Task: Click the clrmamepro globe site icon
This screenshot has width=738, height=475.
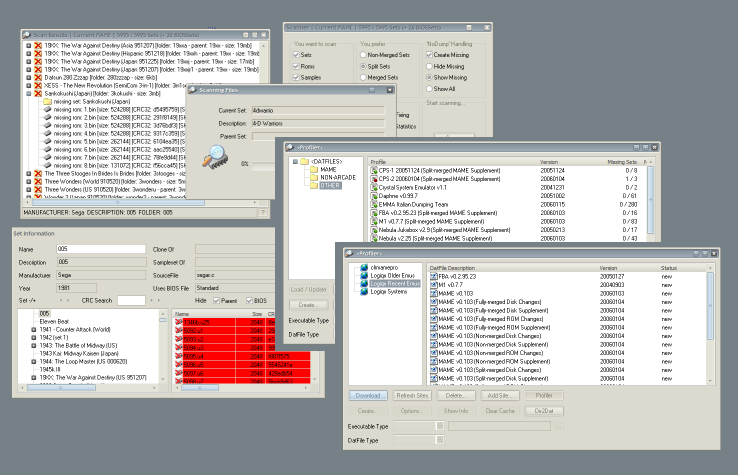Action: (x=363, y=269)
